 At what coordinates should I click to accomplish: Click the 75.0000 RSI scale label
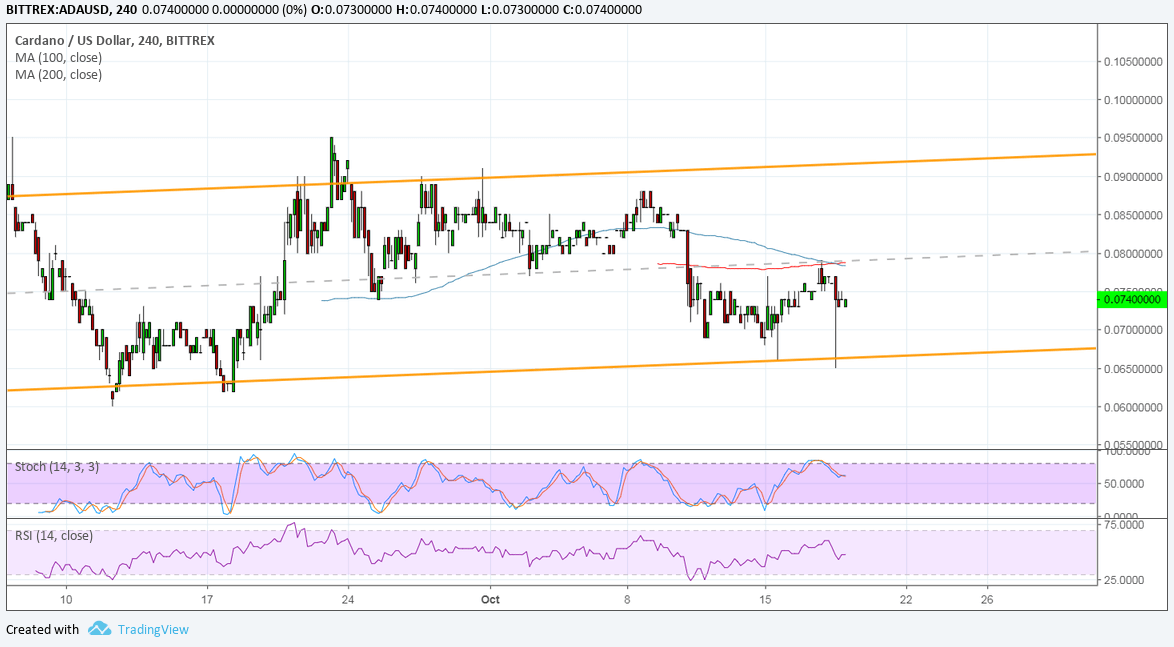(x=1124, y=525)
